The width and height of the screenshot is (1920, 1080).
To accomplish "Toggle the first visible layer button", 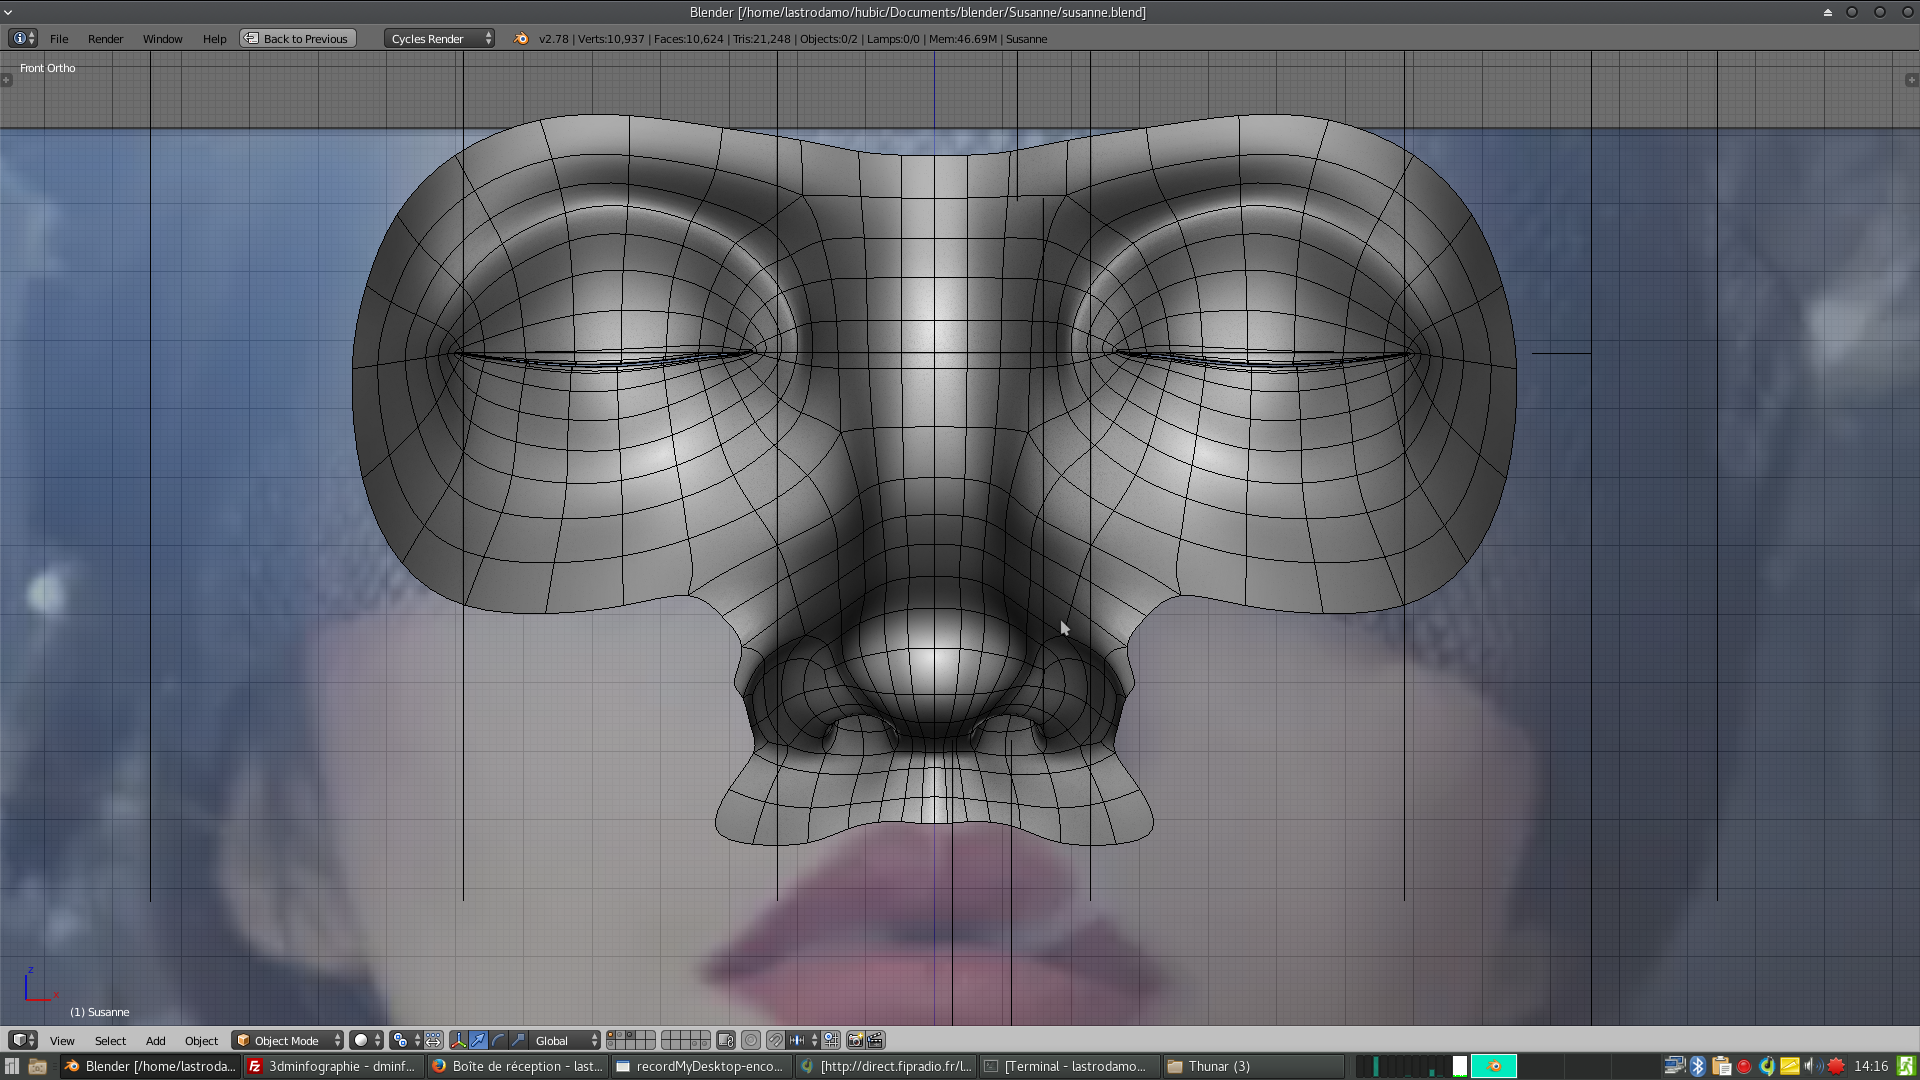I will click(611, 1036).
